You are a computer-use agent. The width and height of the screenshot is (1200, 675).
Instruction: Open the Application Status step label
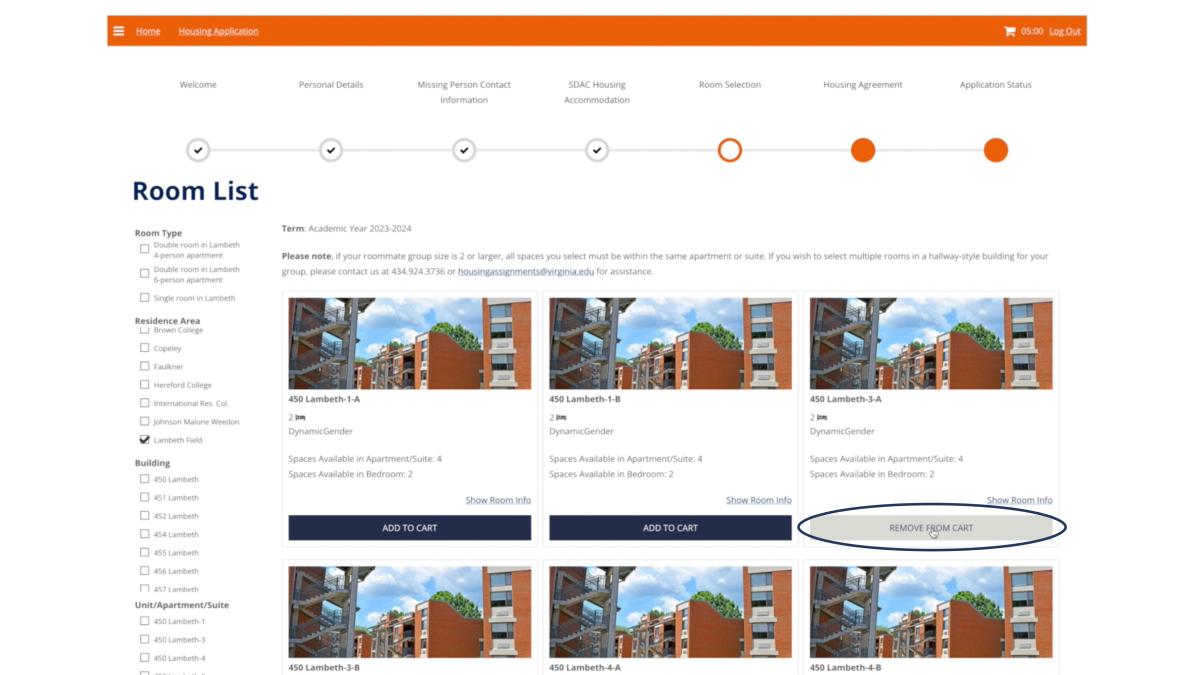(996, 85)
